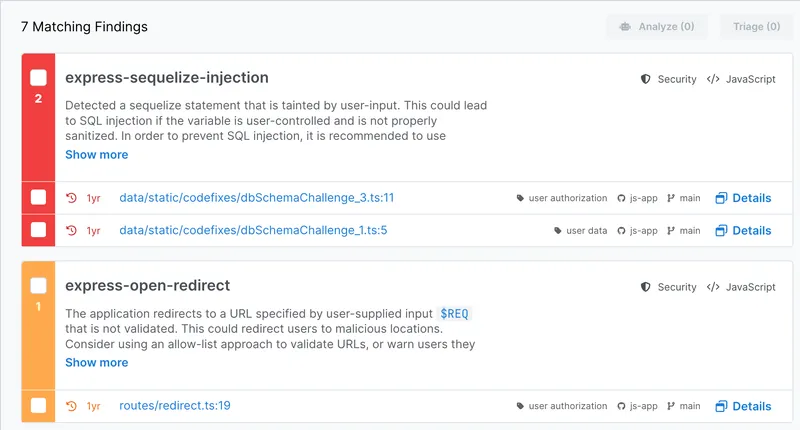Open the data/static/codefixes/dbSchemaChallenge_3.ts:11 link
This screenshot has width=800, height=430.
(256, 198)
